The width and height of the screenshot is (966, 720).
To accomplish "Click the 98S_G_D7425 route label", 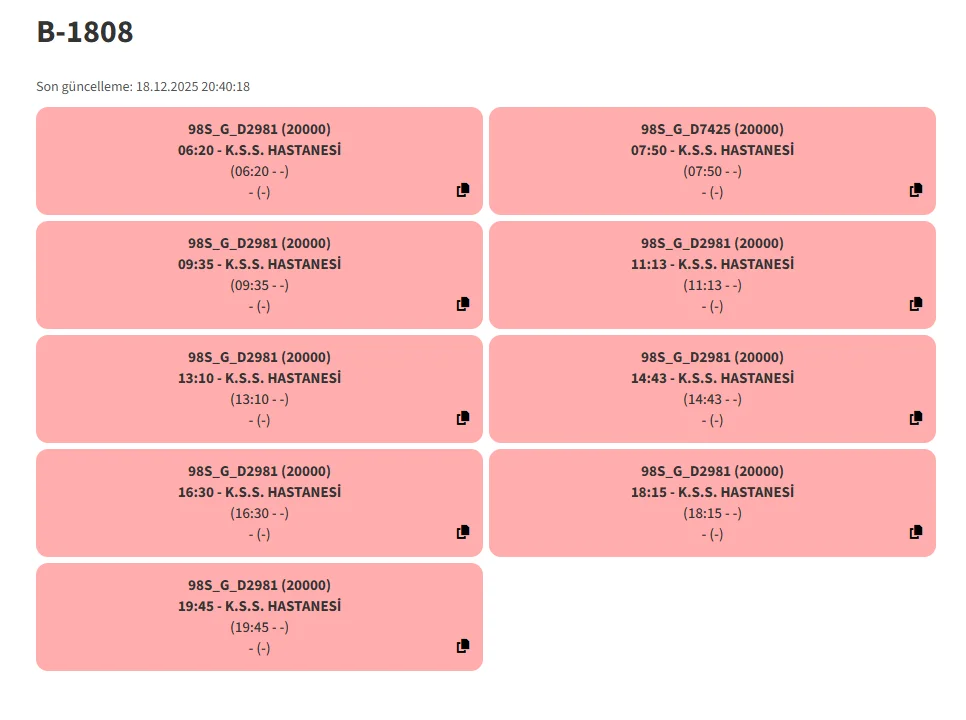I will coord(712,129).
